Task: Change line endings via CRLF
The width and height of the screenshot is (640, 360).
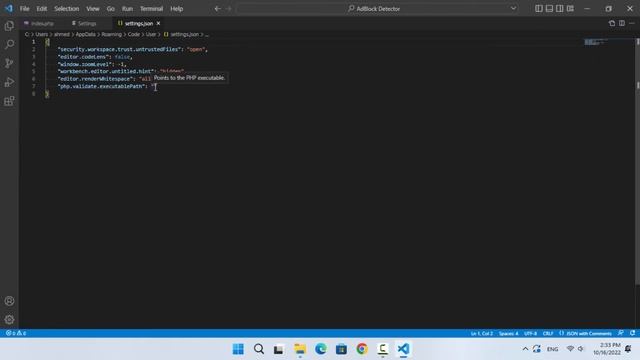Action: pos(548,333)
